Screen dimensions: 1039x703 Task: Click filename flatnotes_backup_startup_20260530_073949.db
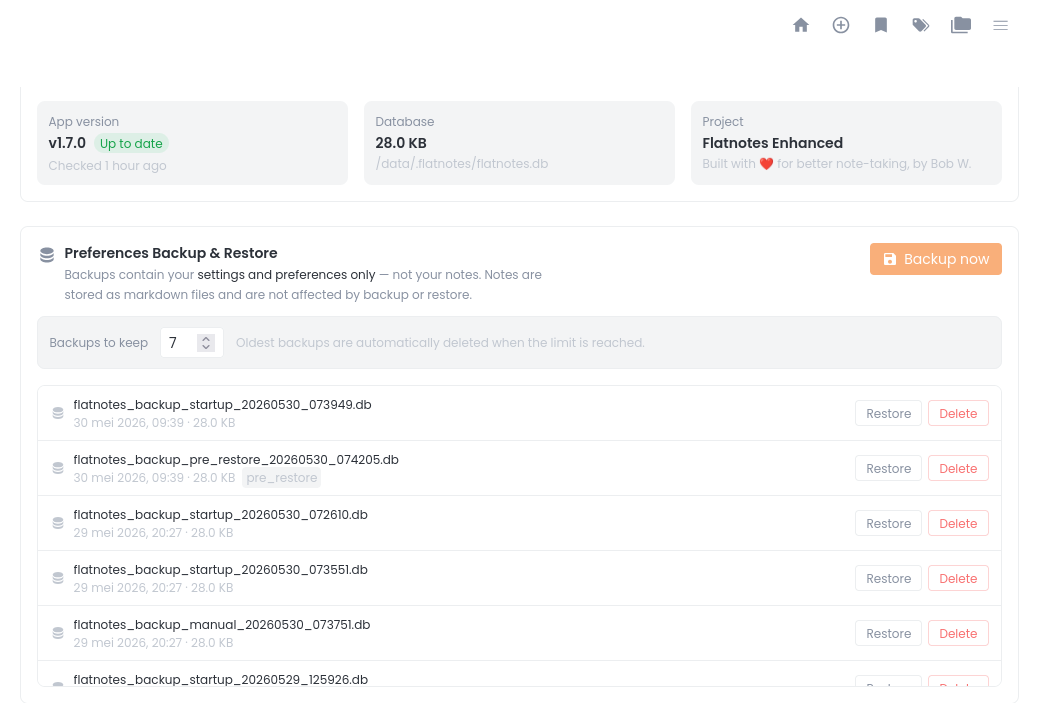(x=222, y=405)
